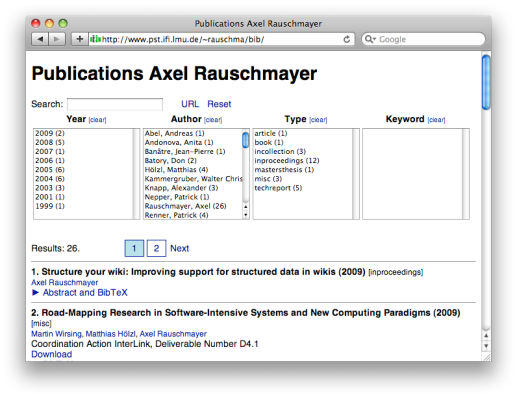Open the Google search magnifier menu
The width and height of the screenshot is (517, 397).
coord(370,39)
